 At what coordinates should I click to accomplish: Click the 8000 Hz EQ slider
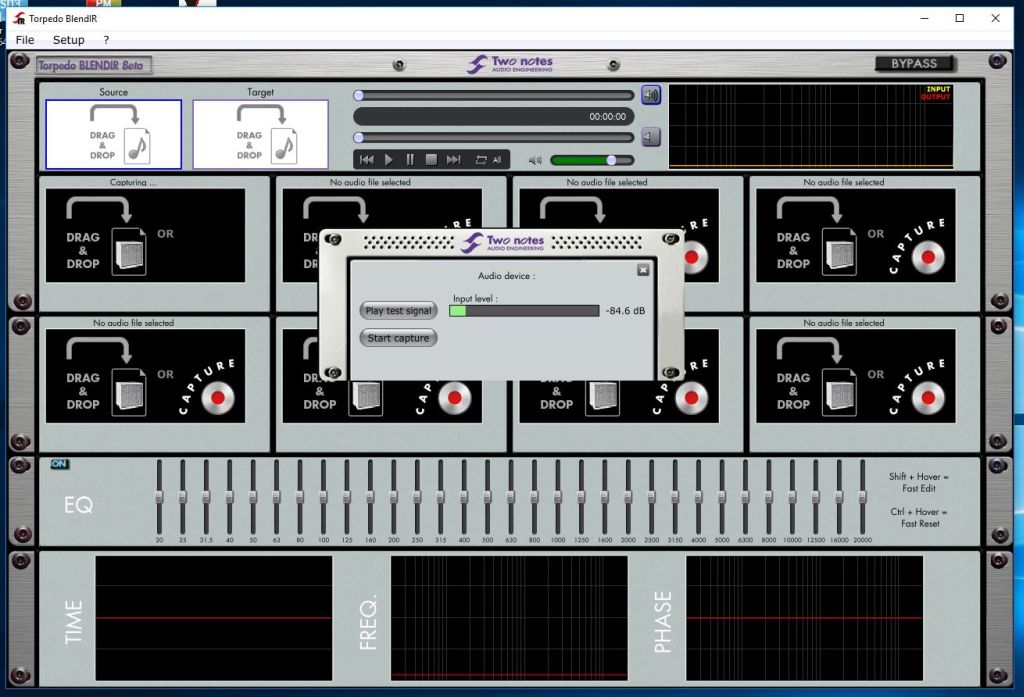click(769, 497)
